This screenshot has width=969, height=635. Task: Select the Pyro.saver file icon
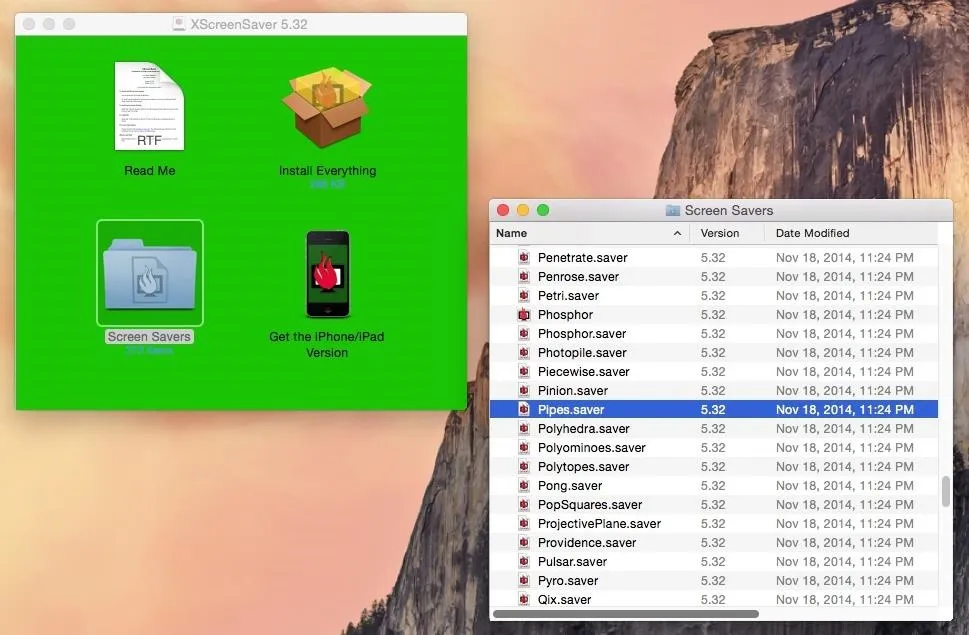coord(524,581)
